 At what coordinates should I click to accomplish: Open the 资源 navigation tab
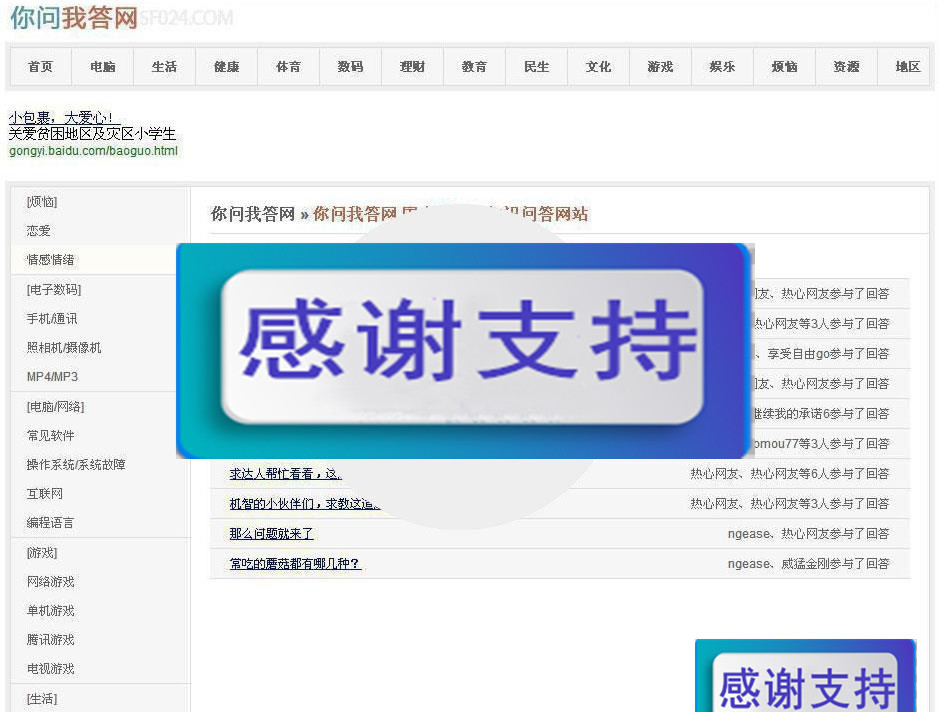pos(845,67)
